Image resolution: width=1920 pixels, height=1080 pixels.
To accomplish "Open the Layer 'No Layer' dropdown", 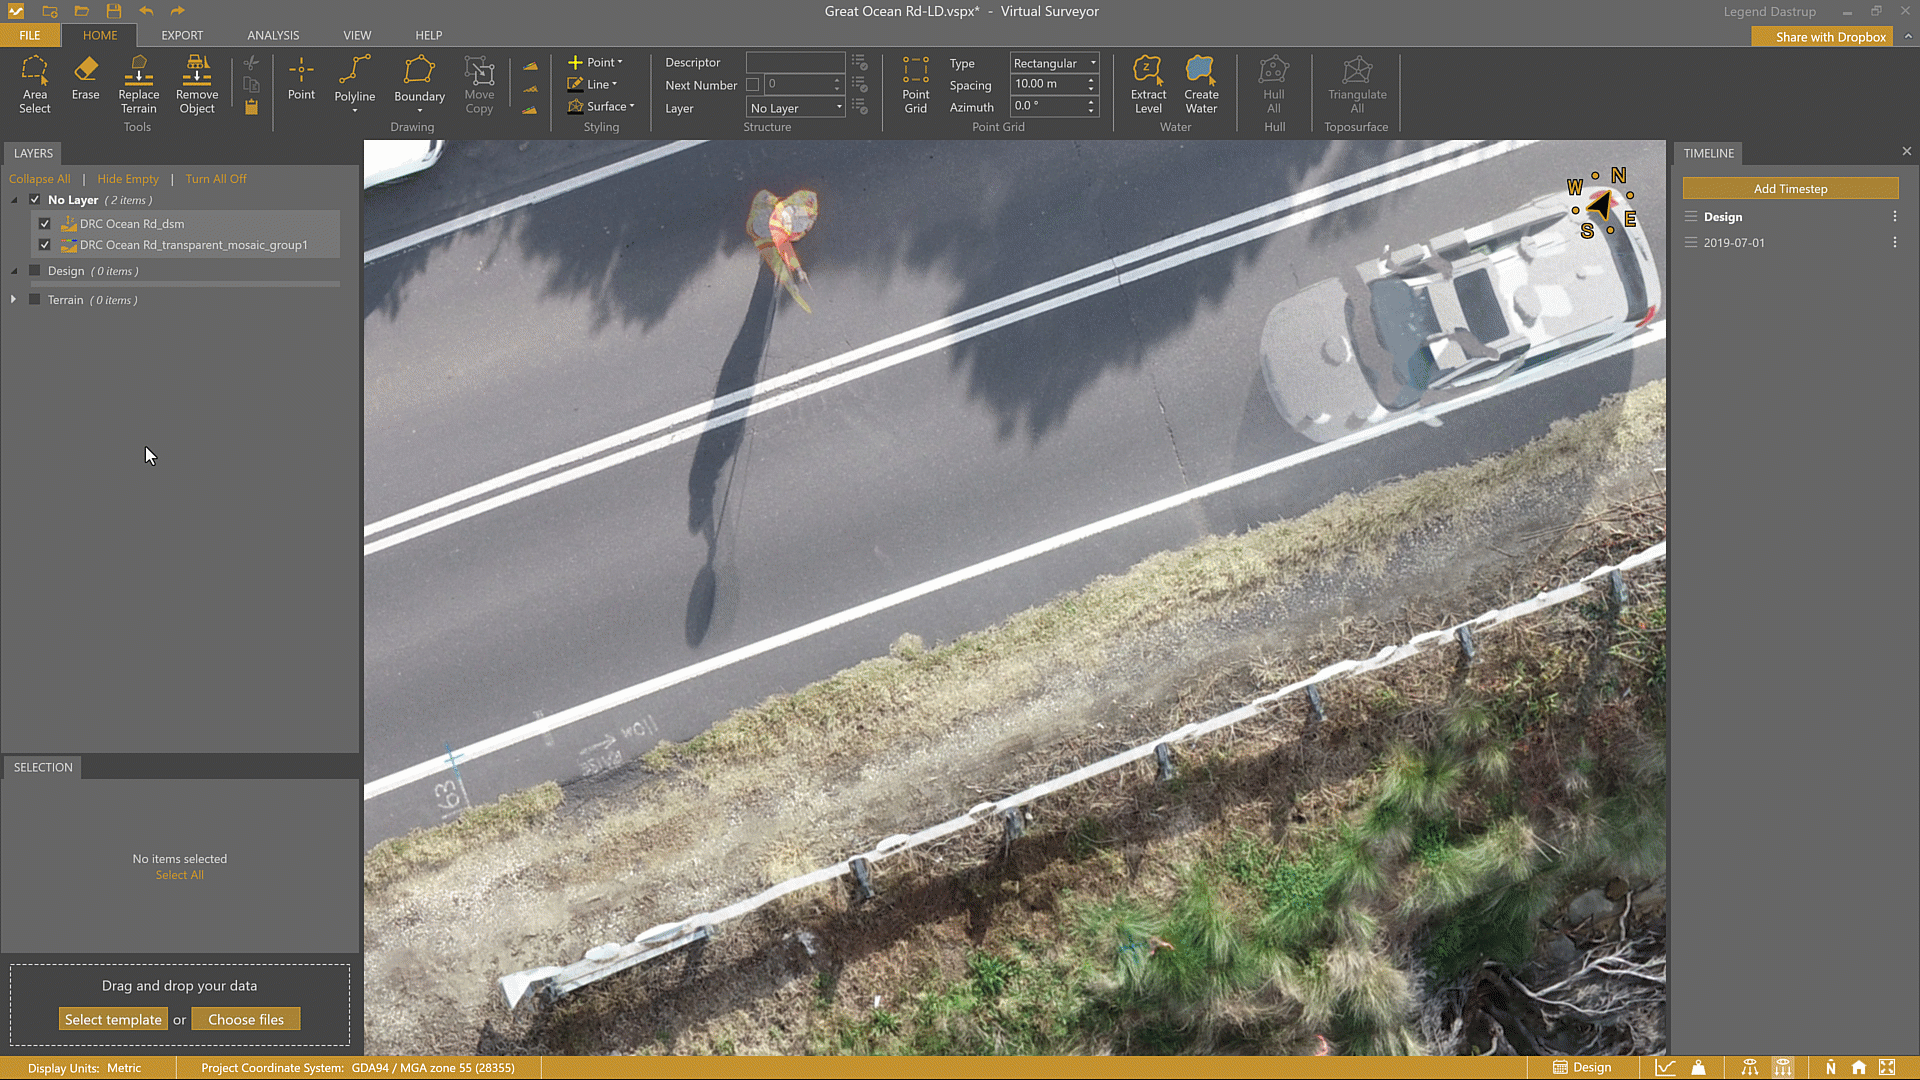I will pos(796,108).
